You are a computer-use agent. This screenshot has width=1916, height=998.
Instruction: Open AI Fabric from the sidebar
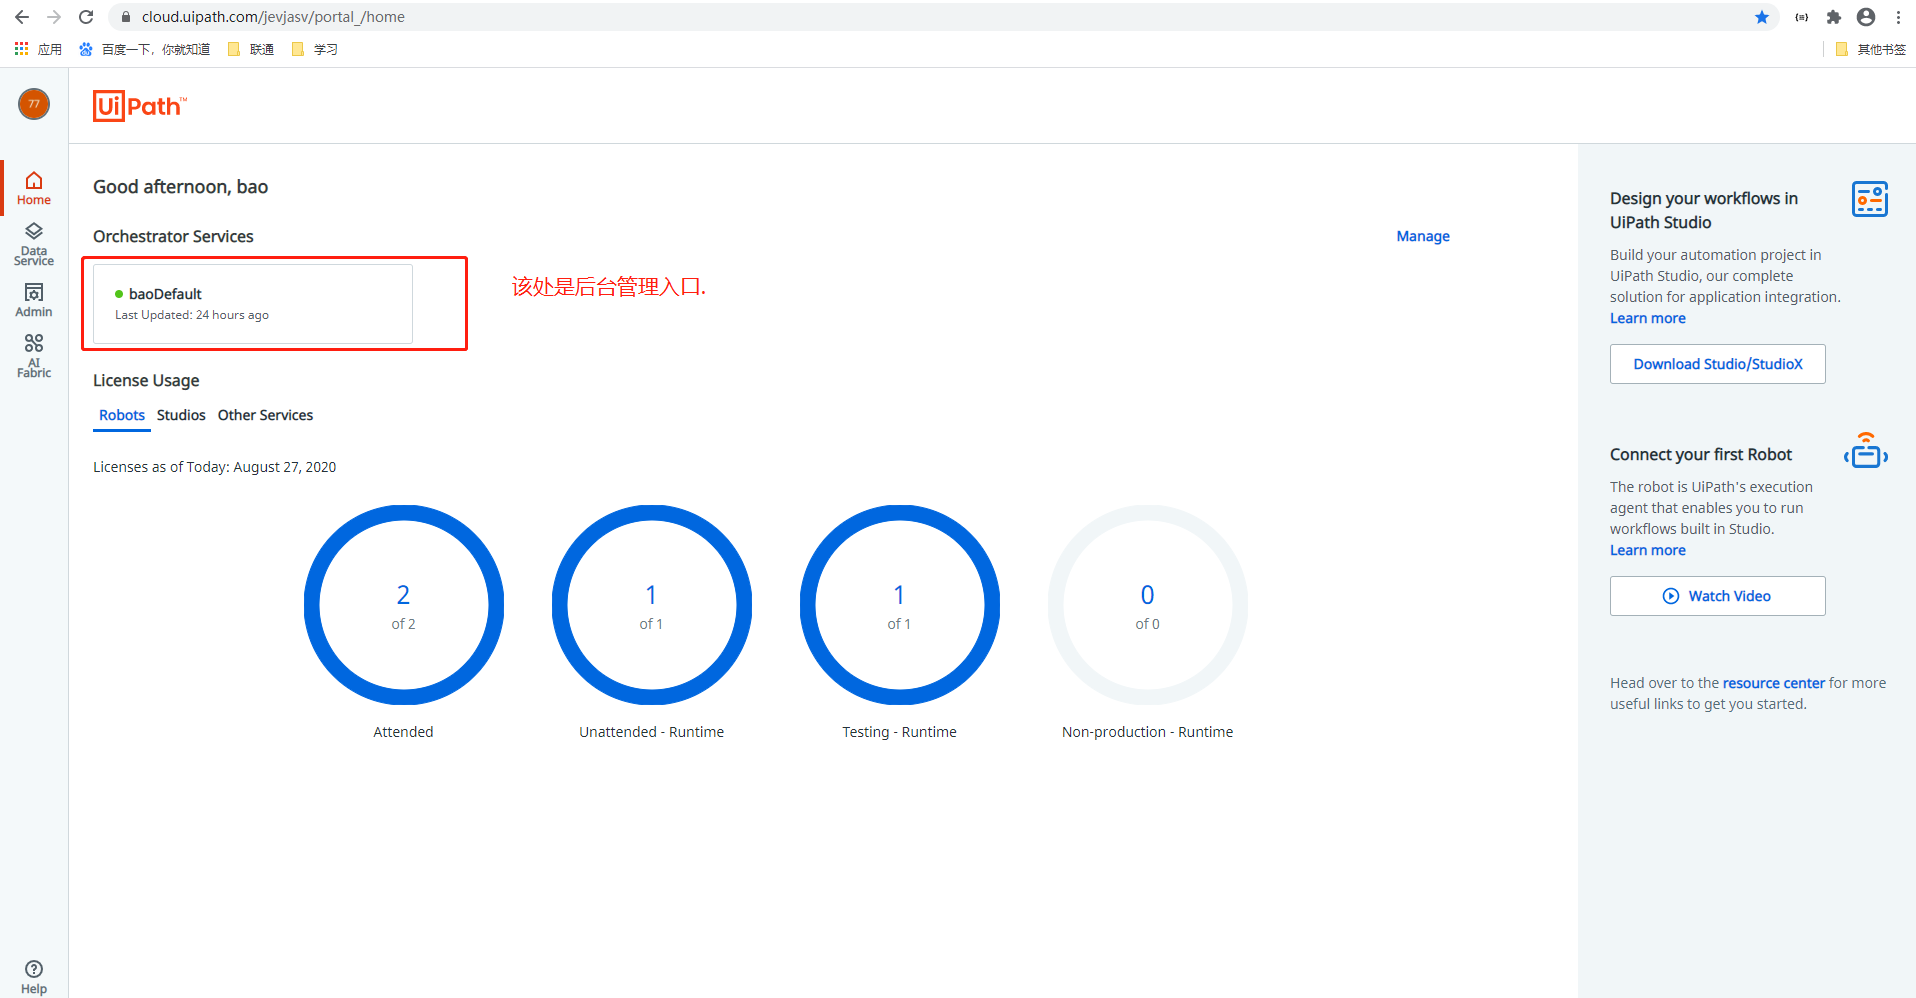tap(33, 355)
